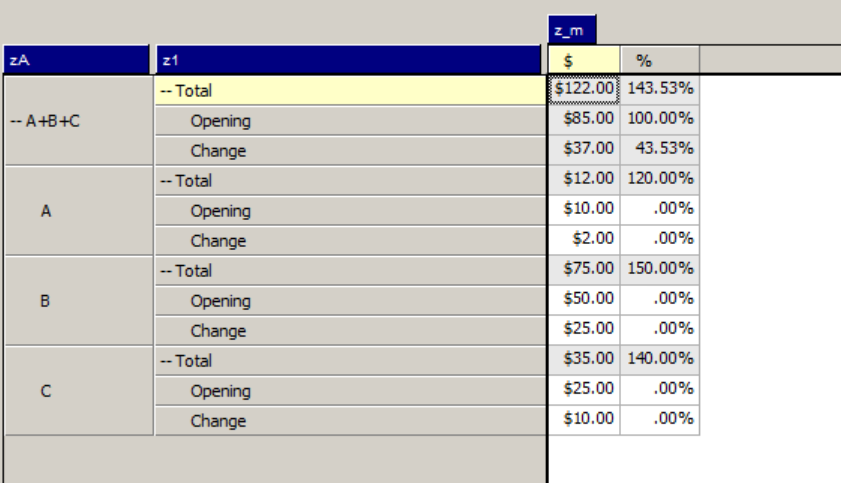Collapse the Total row for group A

(x=166, y=181)
